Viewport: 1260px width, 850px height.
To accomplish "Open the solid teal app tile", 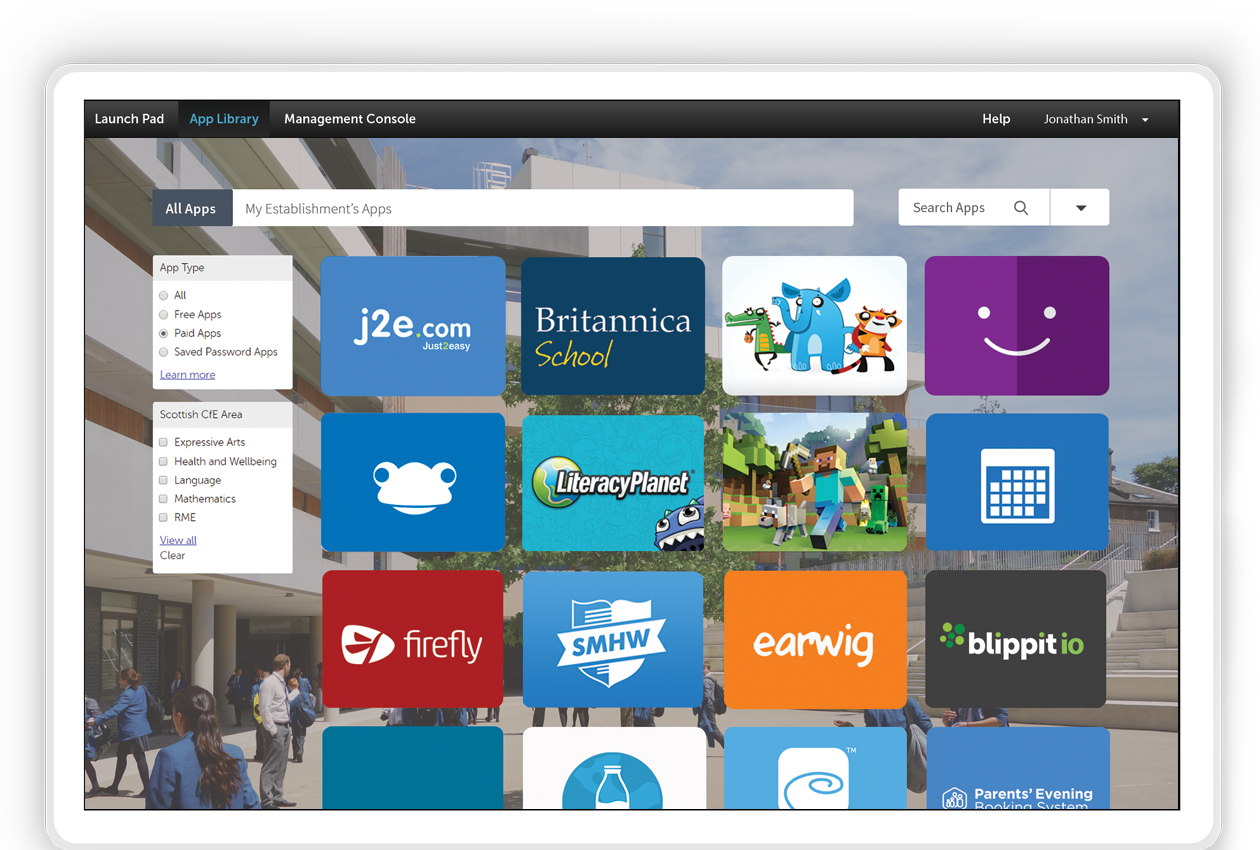I will [x=413, y=768].
